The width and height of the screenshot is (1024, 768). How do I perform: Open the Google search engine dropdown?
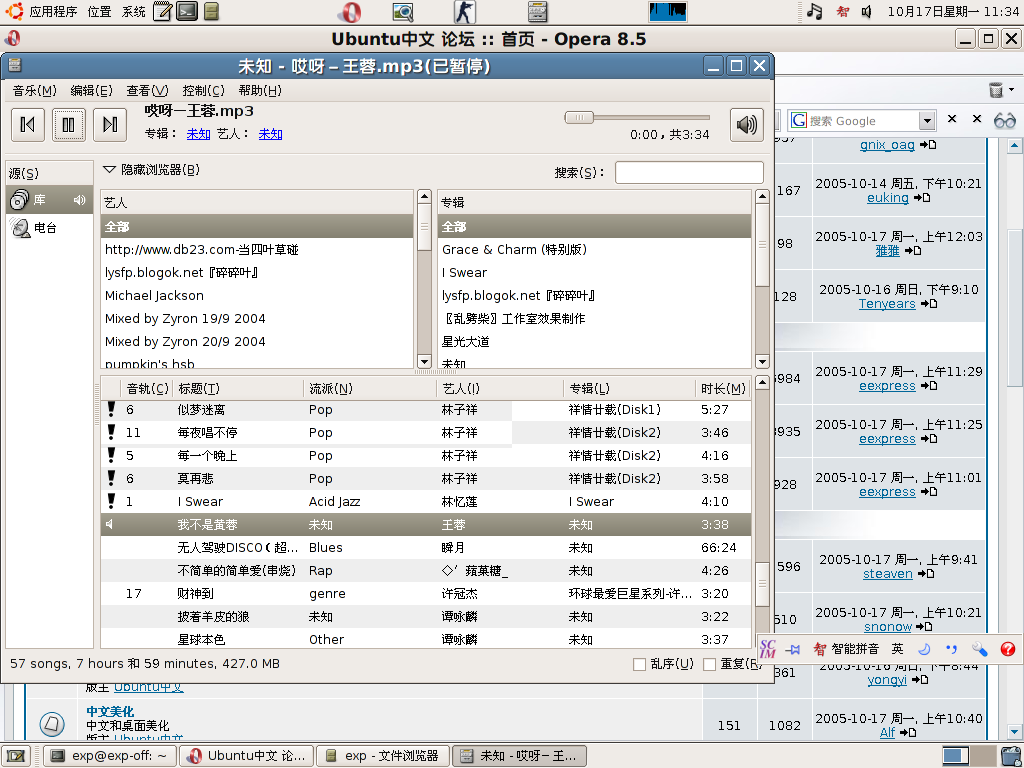[927, 120]
